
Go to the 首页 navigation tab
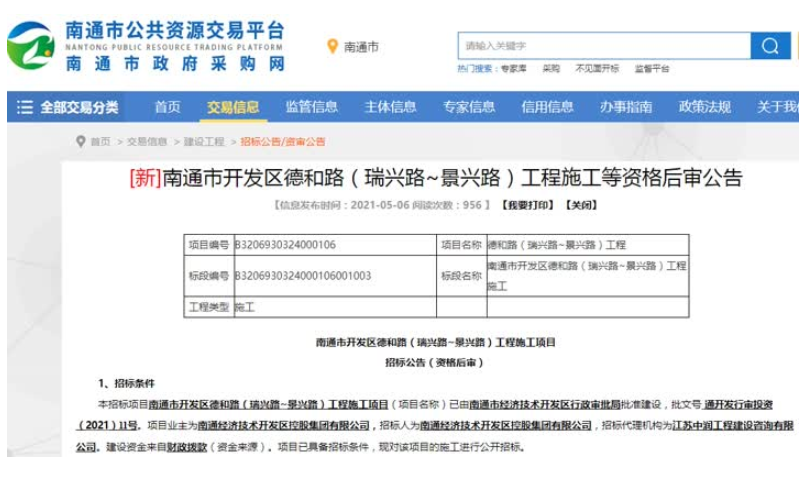167,107
